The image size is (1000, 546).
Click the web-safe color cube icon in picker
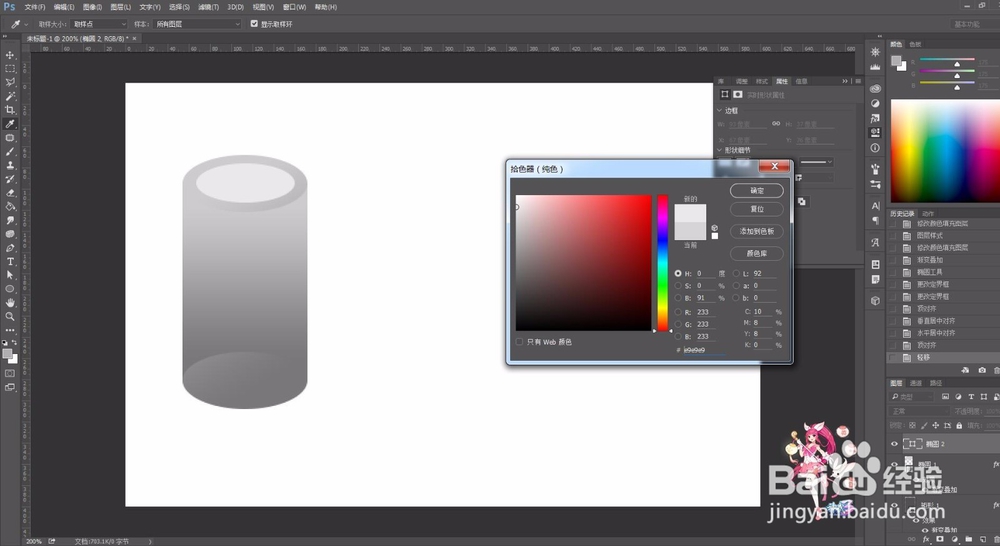714,228
